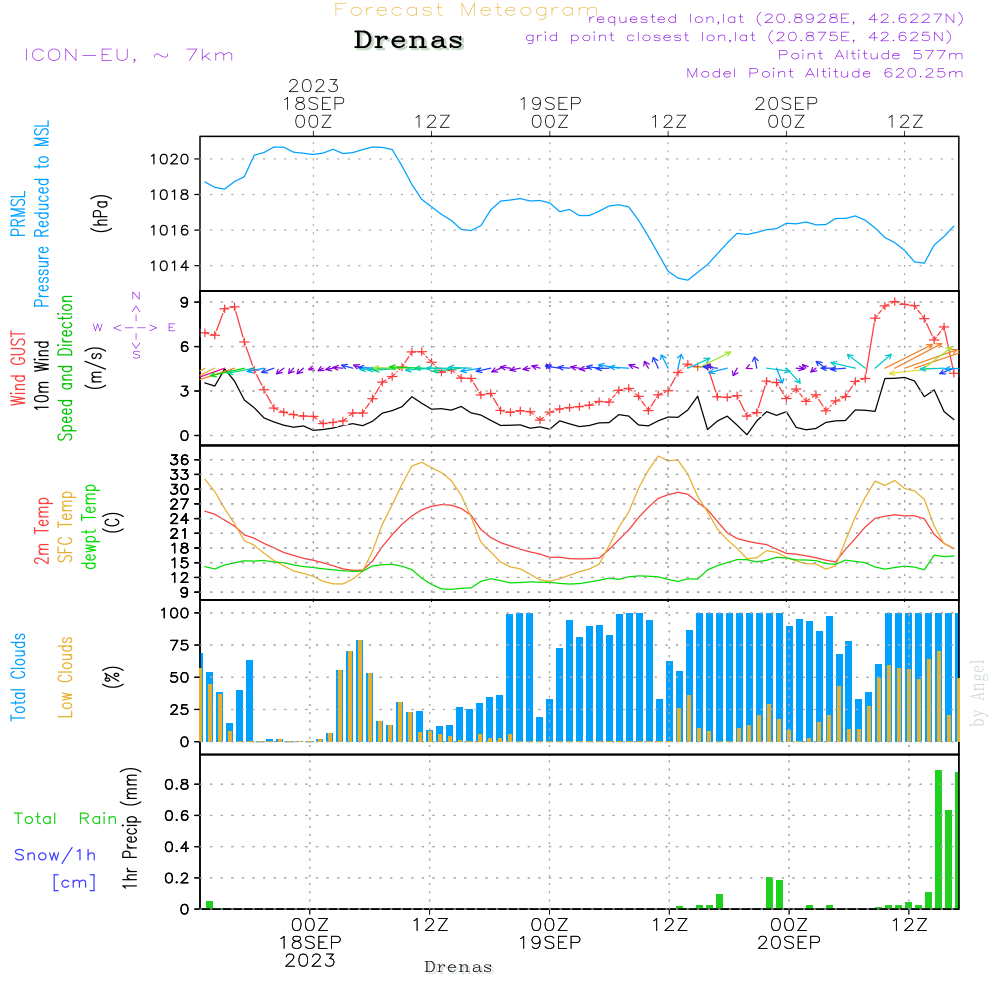This screenshot has width=1000, height=1000.
Task: Click the highest peak of the orange SFC temperature line
Action: (659, 457)
